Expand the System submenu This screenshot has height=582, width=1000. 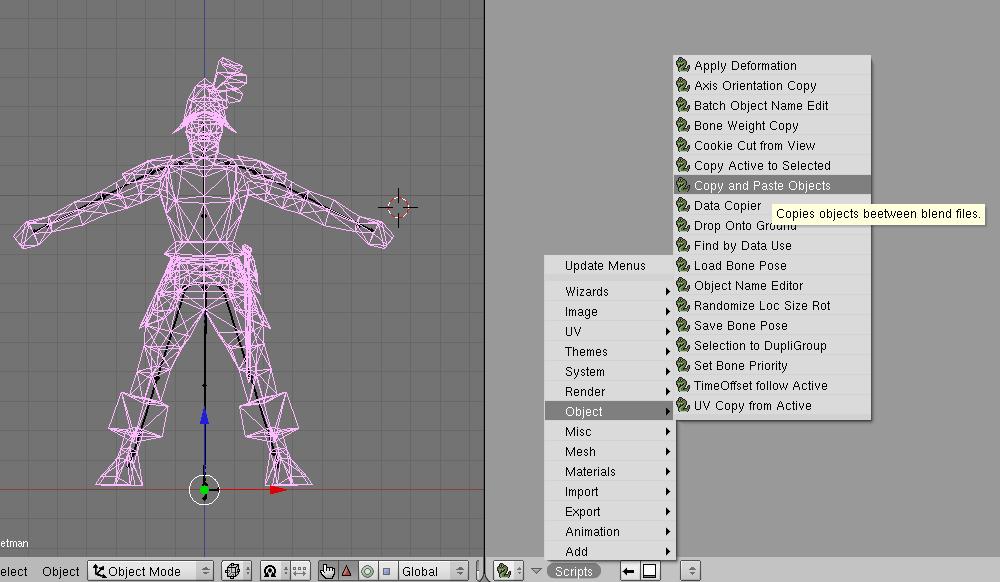[x=609, y=372]
